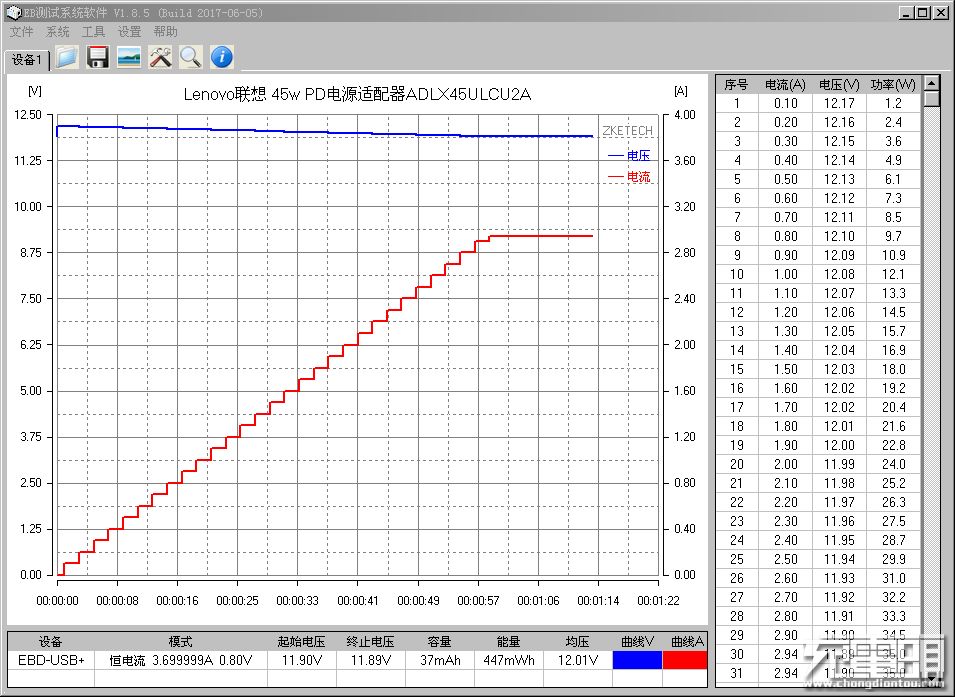The width and height of the screenshot is (955, 697).
Task: Click the 4.00 current axis label
Action: [x=685, y=115]
